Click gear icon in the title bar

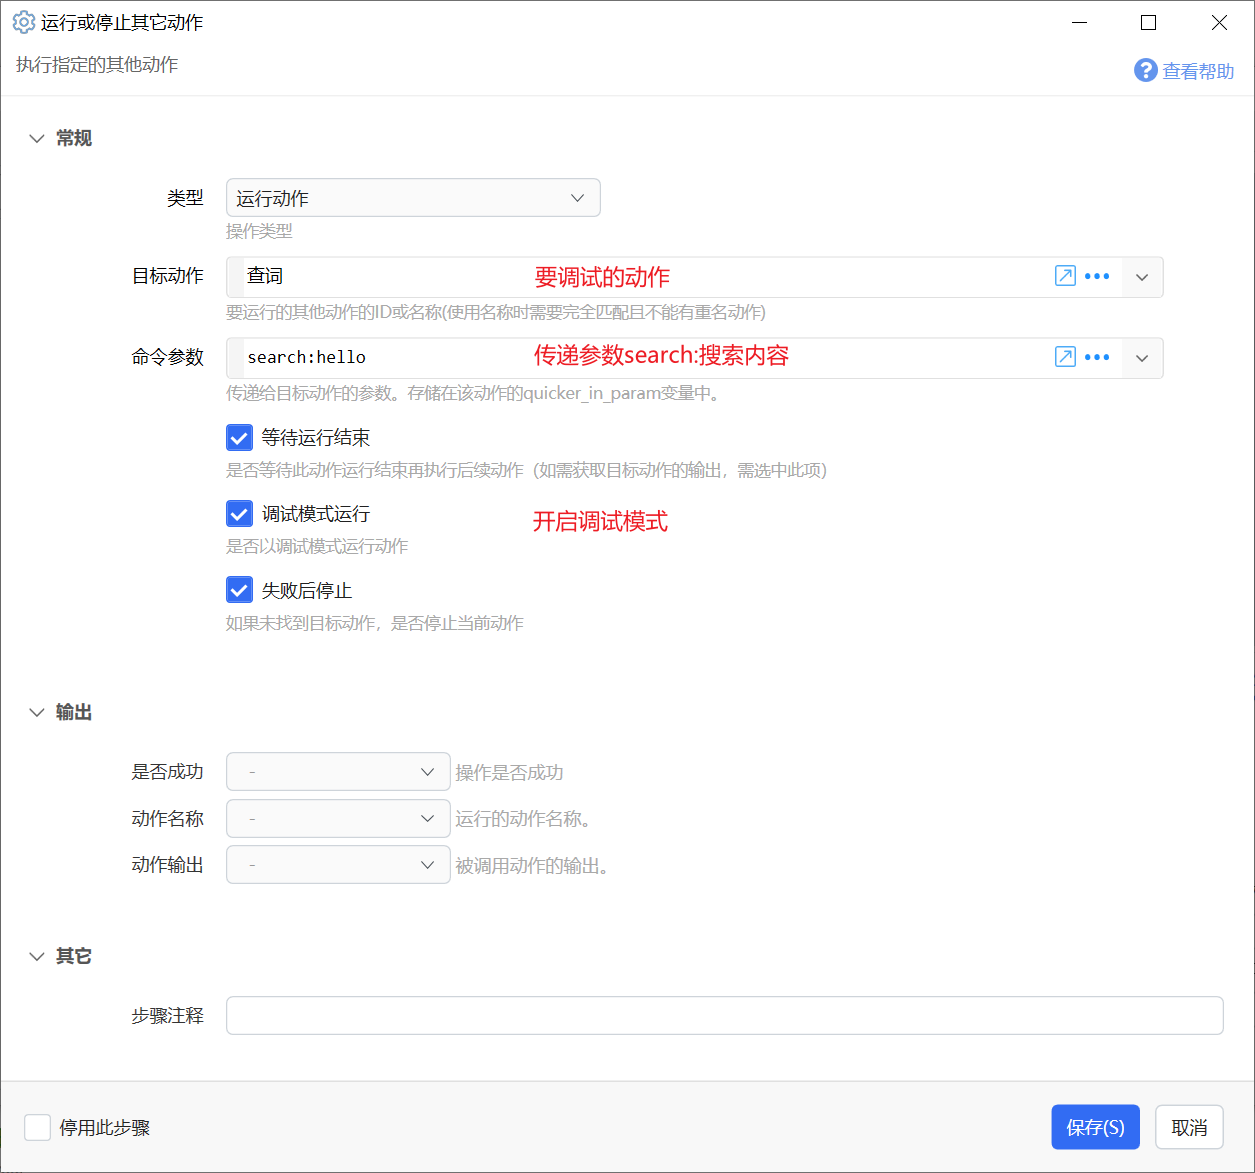point(23,22)
